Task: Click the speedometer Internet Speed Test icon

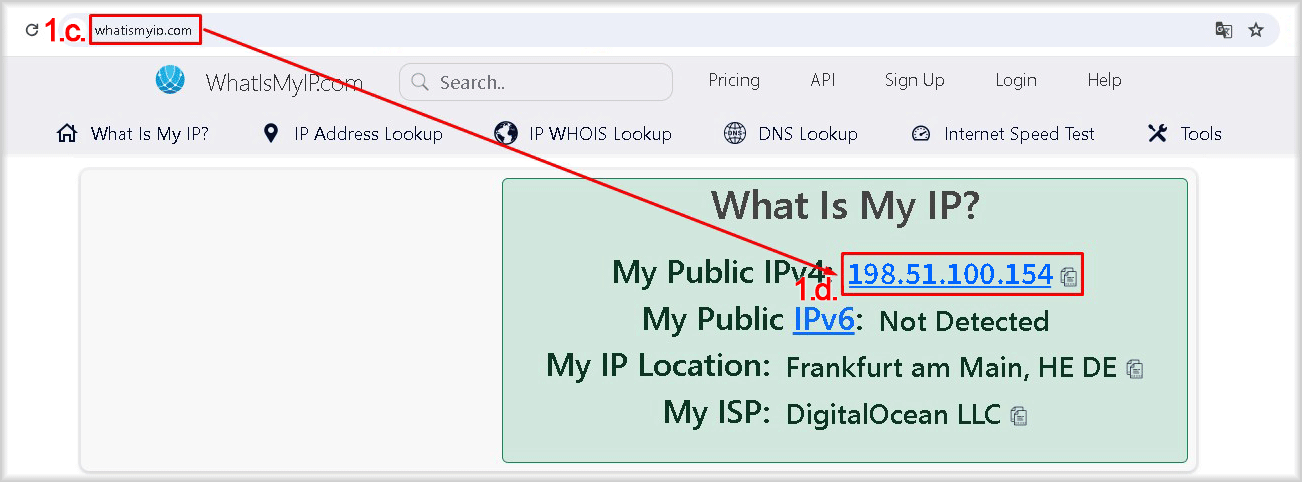Action: [921, 134]
